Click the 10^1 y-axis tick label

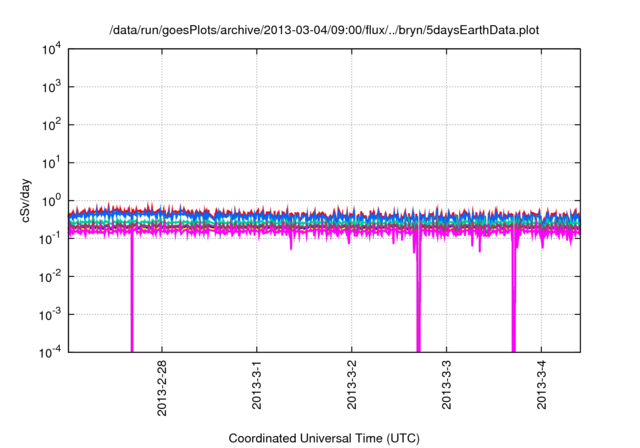(x=52, y=163)
